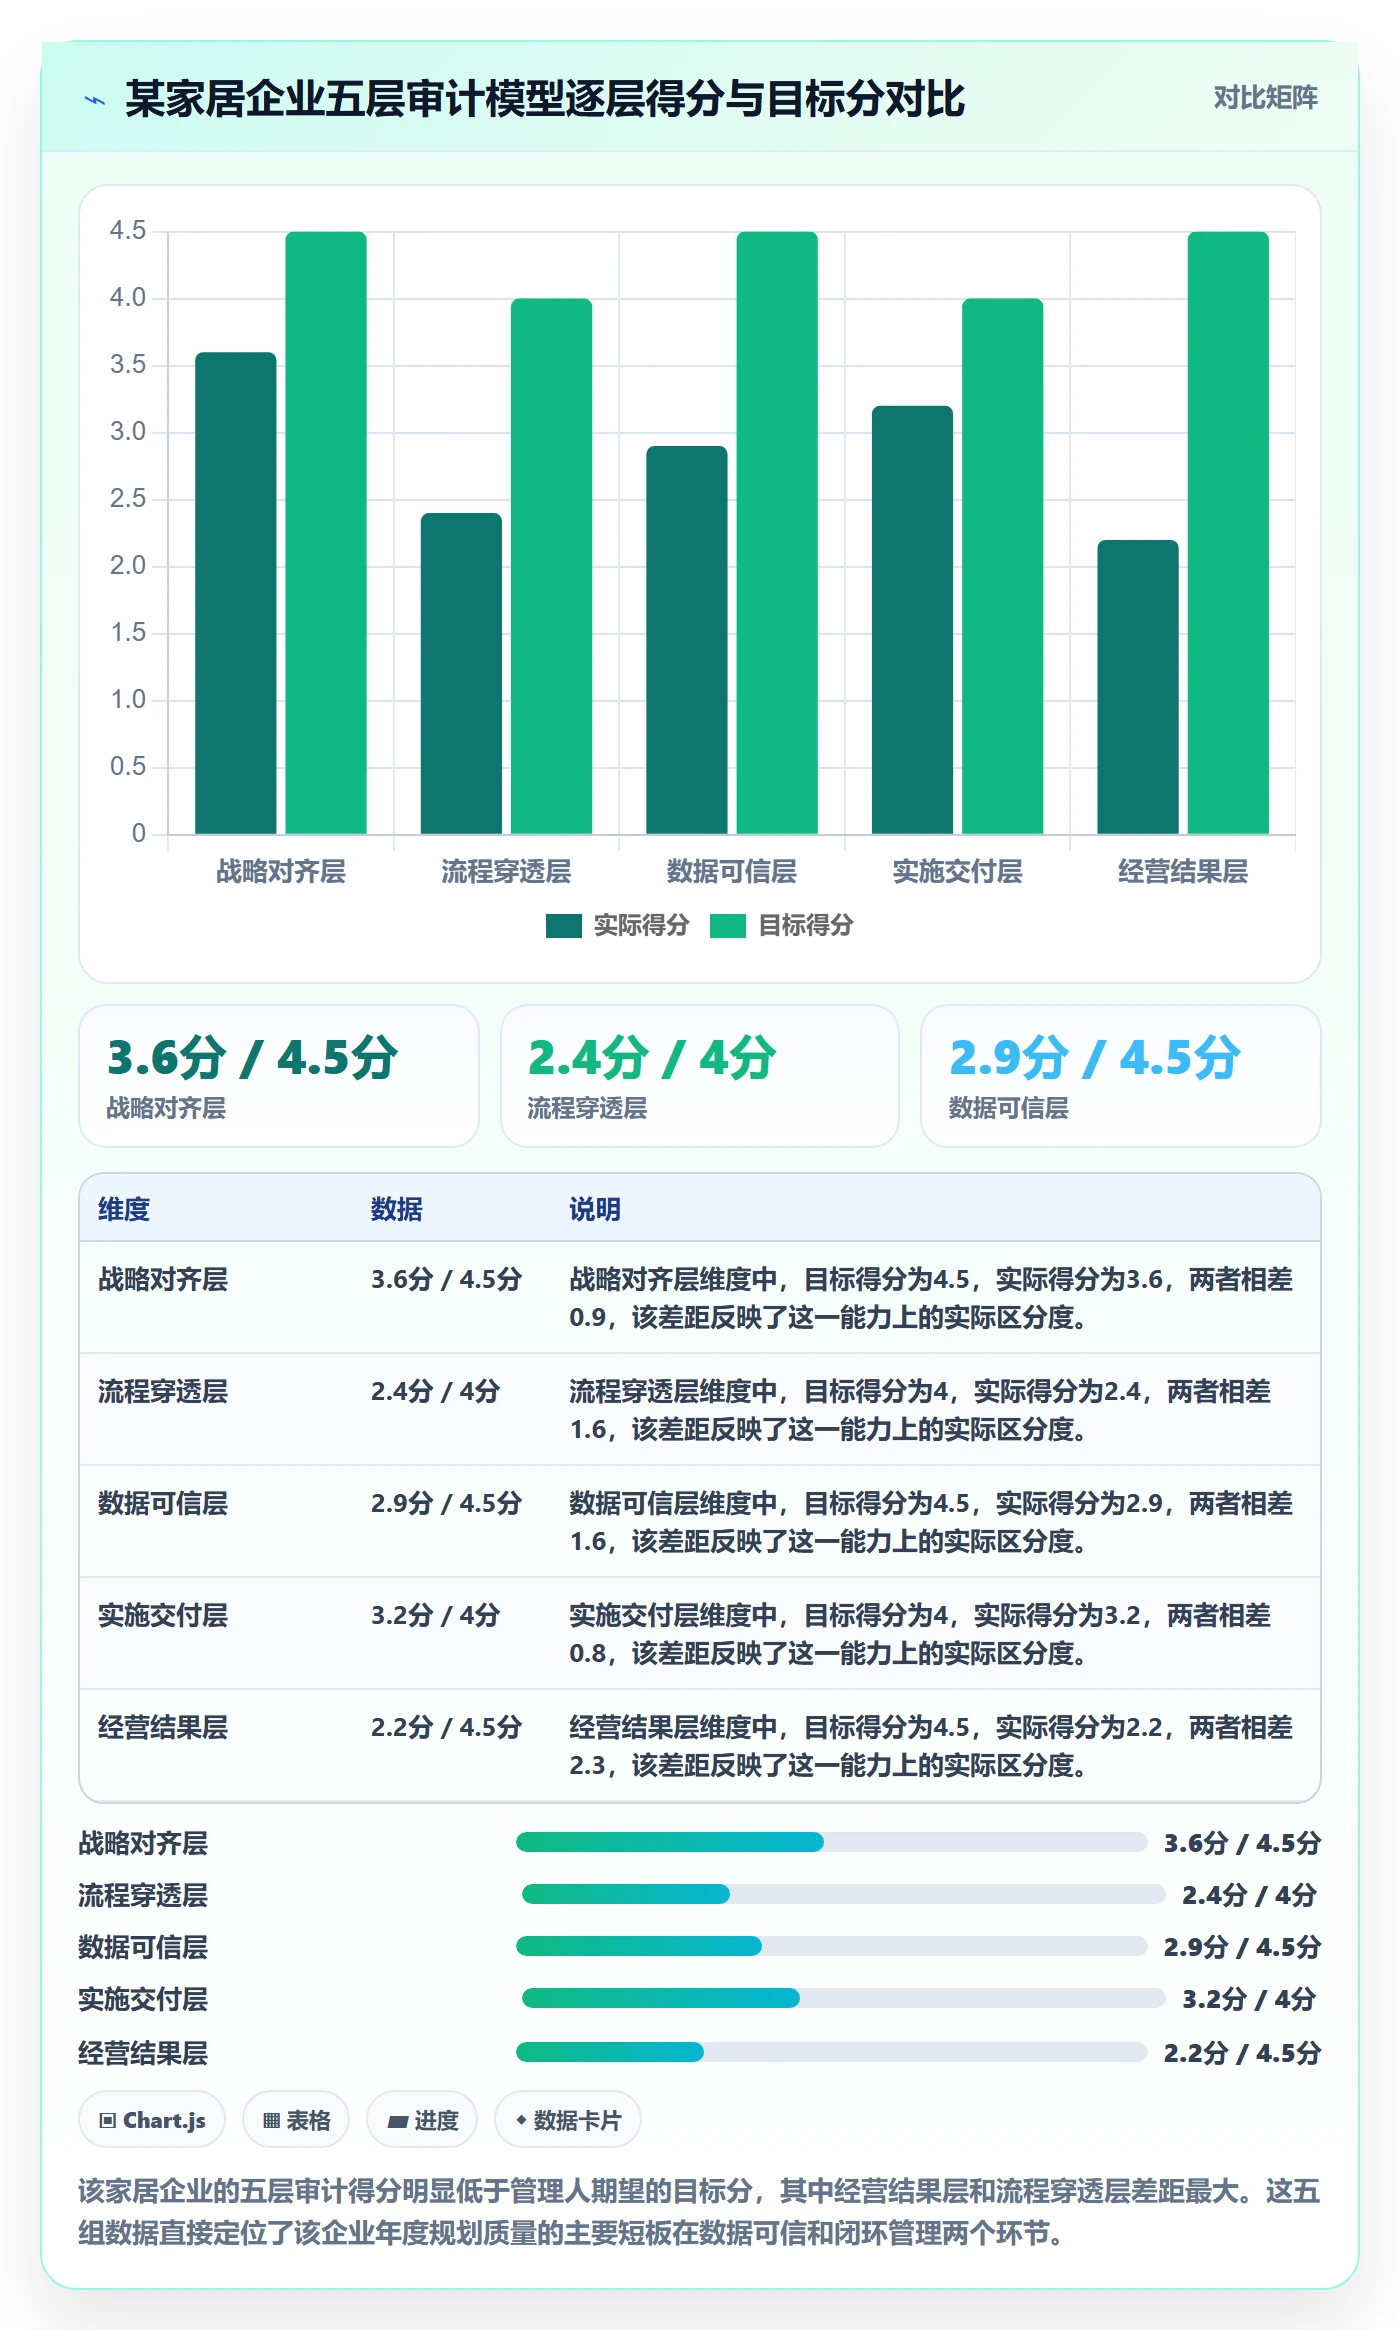Open the 2.9分 / 4.5分 data card
1400x2330 pixels.
click(x=1121, y=1076)
